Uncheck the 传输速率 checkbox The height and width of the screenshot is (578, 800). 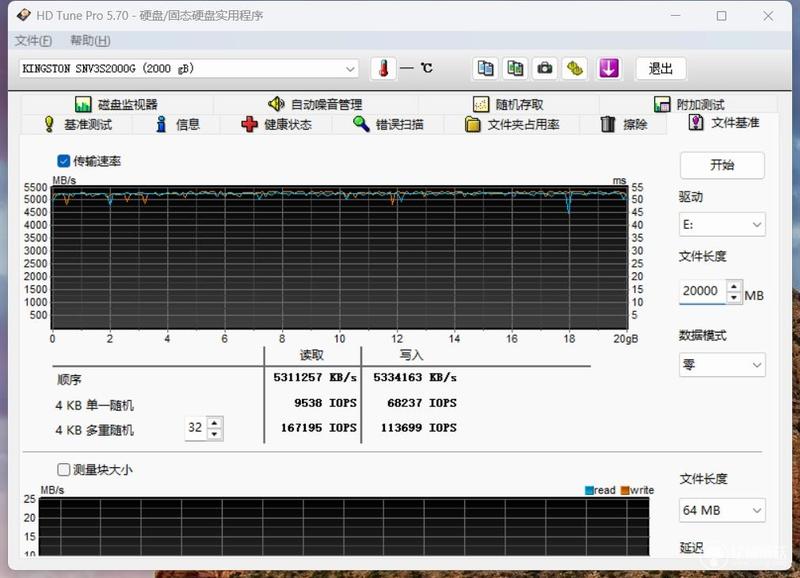[64, 161]
